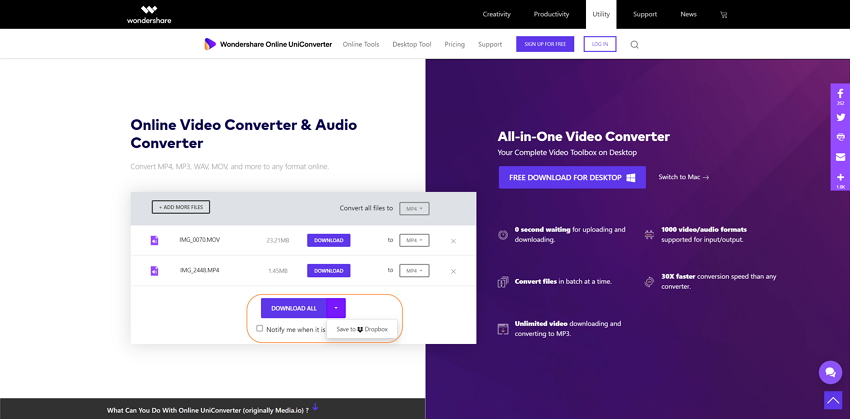This screenshot has width=850, height=419.
Task: Remove IMG_2448.MP4 from the list
Action: [453, 271]
